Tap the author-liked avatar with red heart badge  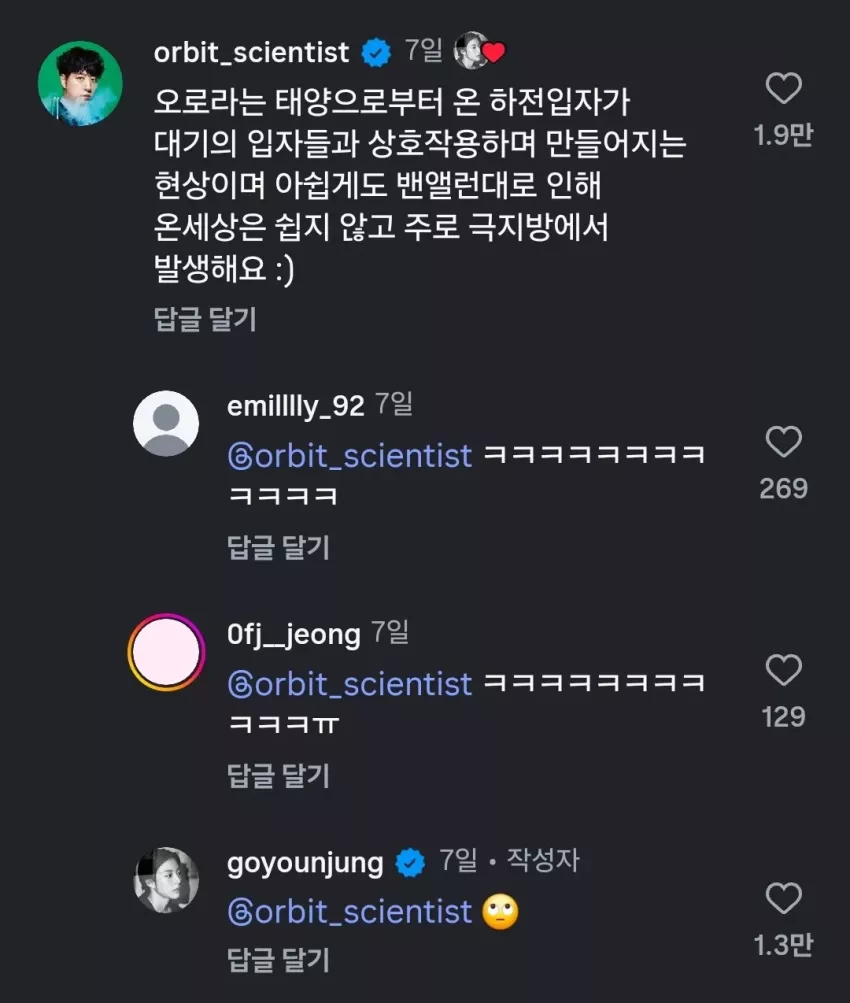click(479, 51)
